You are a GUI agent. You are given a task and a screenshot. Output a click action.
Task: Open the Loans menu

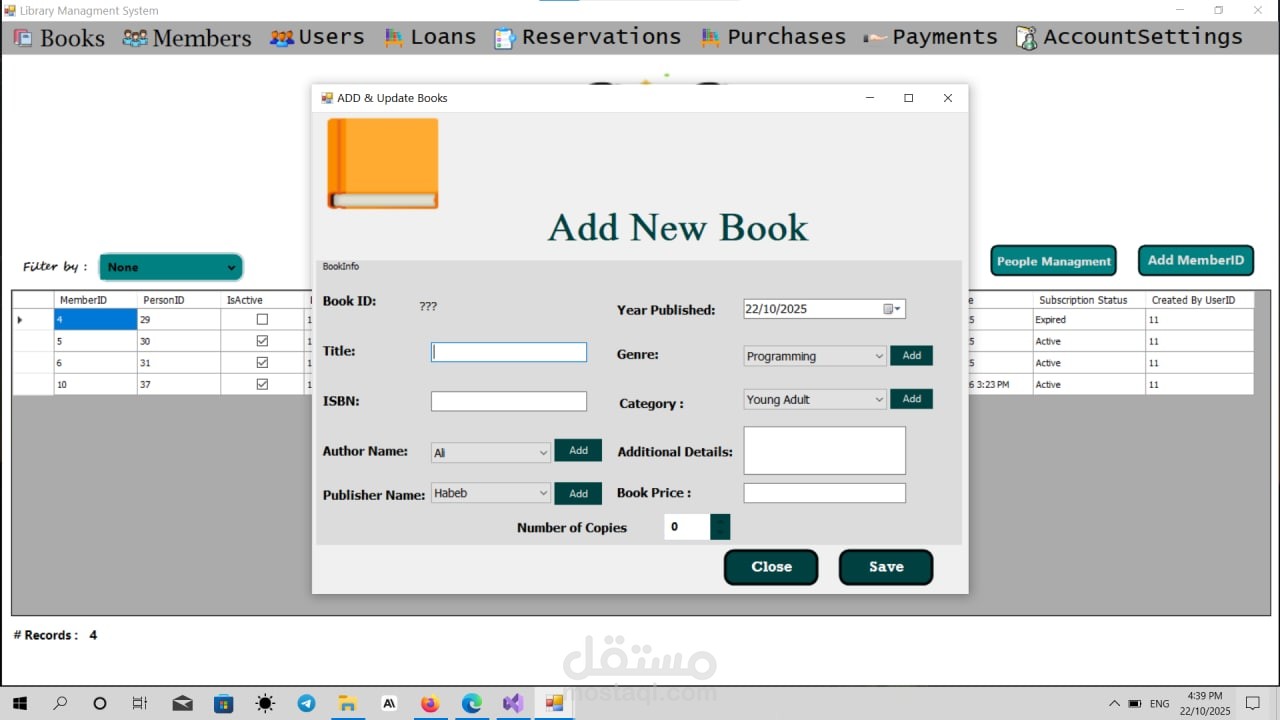[x=430, y=38]
